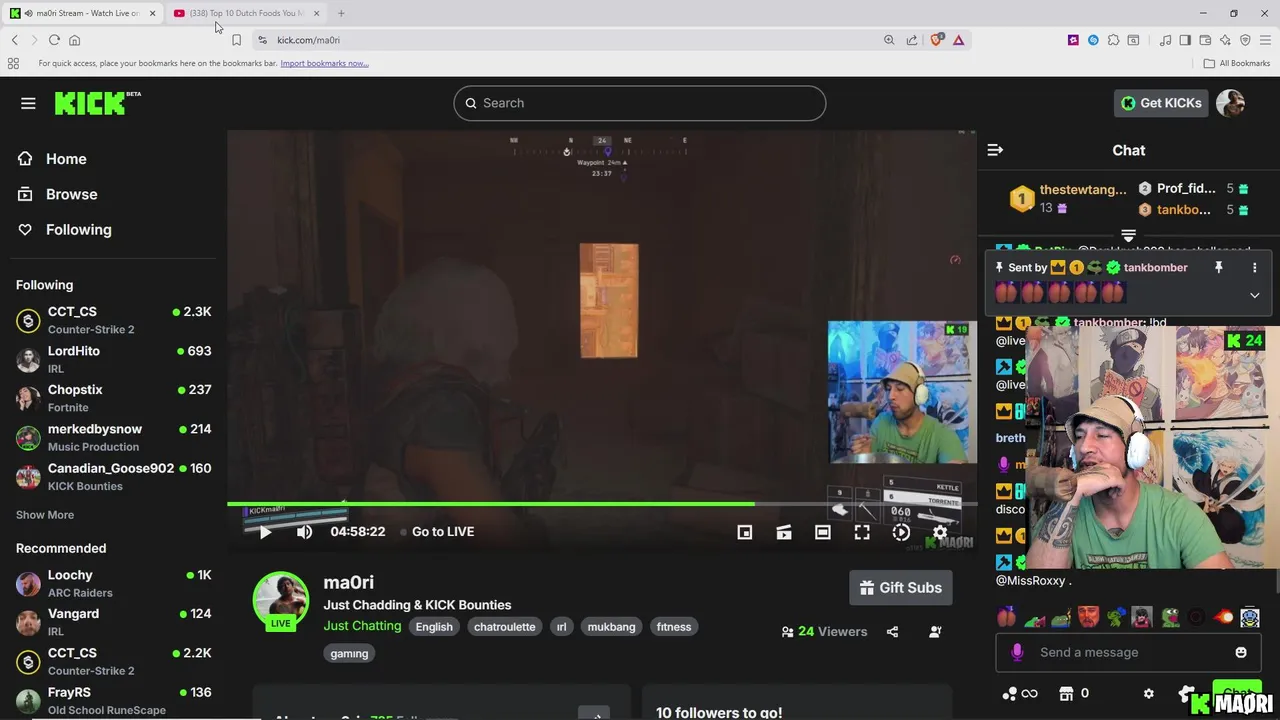Screen dimensions: 1280x720
Task: Collapse the chat panel
Action: point(995,150)
